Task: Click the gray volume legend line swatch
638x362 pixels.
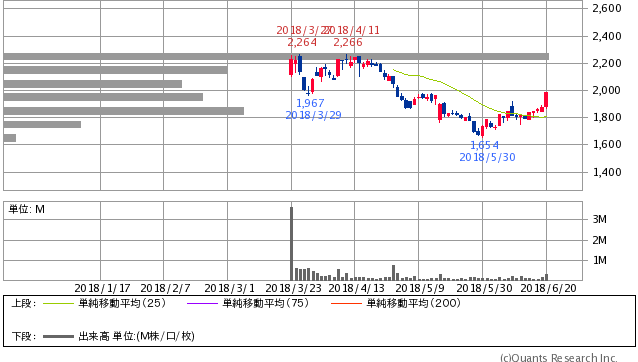Action: (x=58, y=336)
